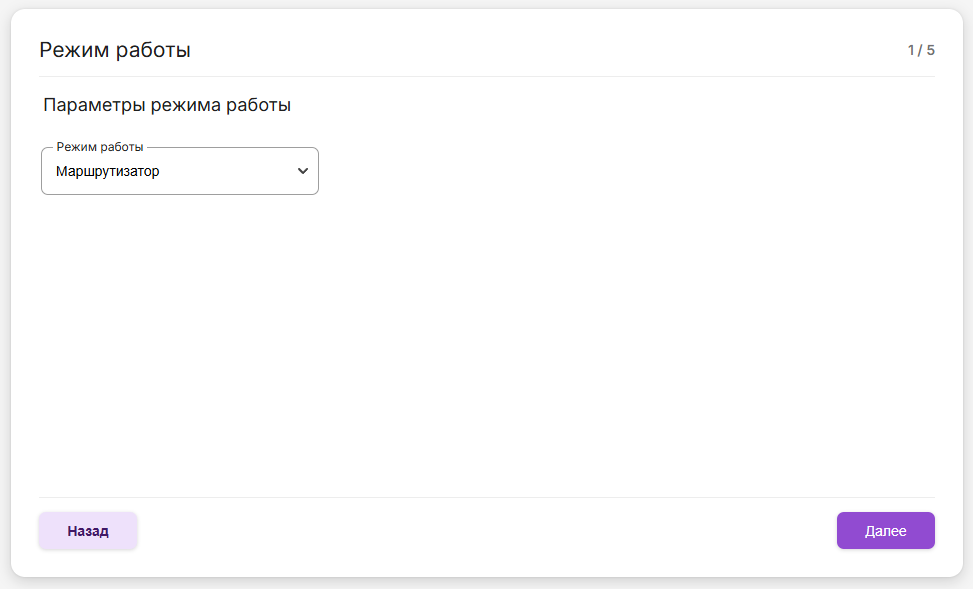This screenshot has width=973, height=589.
Task: Return to previous step with Назад
Action: [x=88, y=531]
